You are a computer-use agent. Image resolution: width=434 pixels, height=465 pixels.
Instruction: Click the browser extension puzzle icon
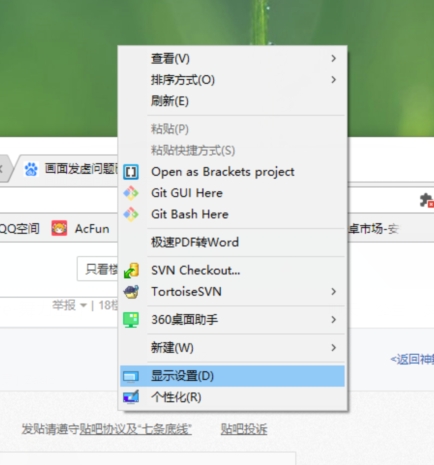(426, 201)
